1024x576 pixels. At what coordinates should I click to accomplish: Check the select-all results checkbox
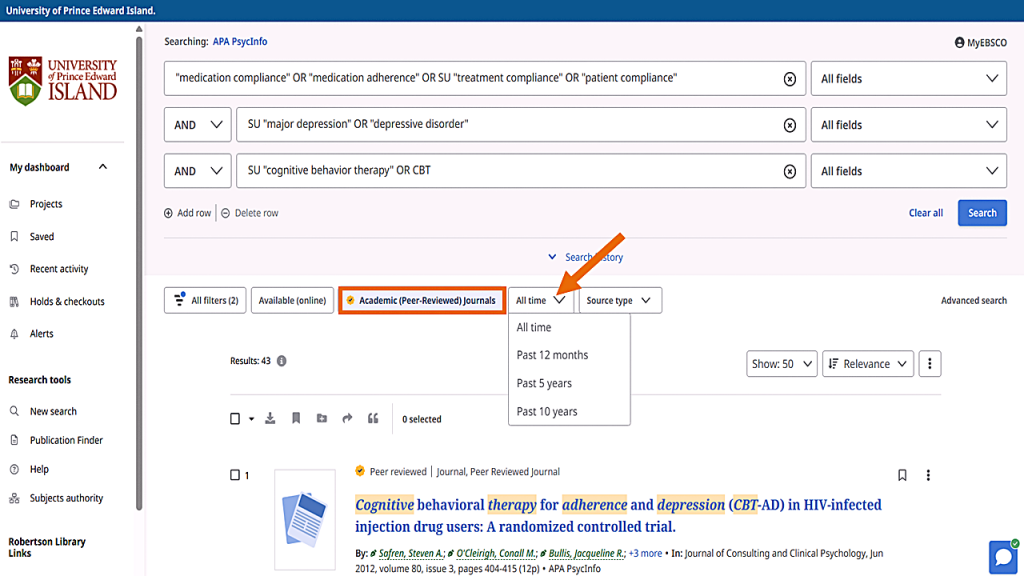[x=235, y=419]
